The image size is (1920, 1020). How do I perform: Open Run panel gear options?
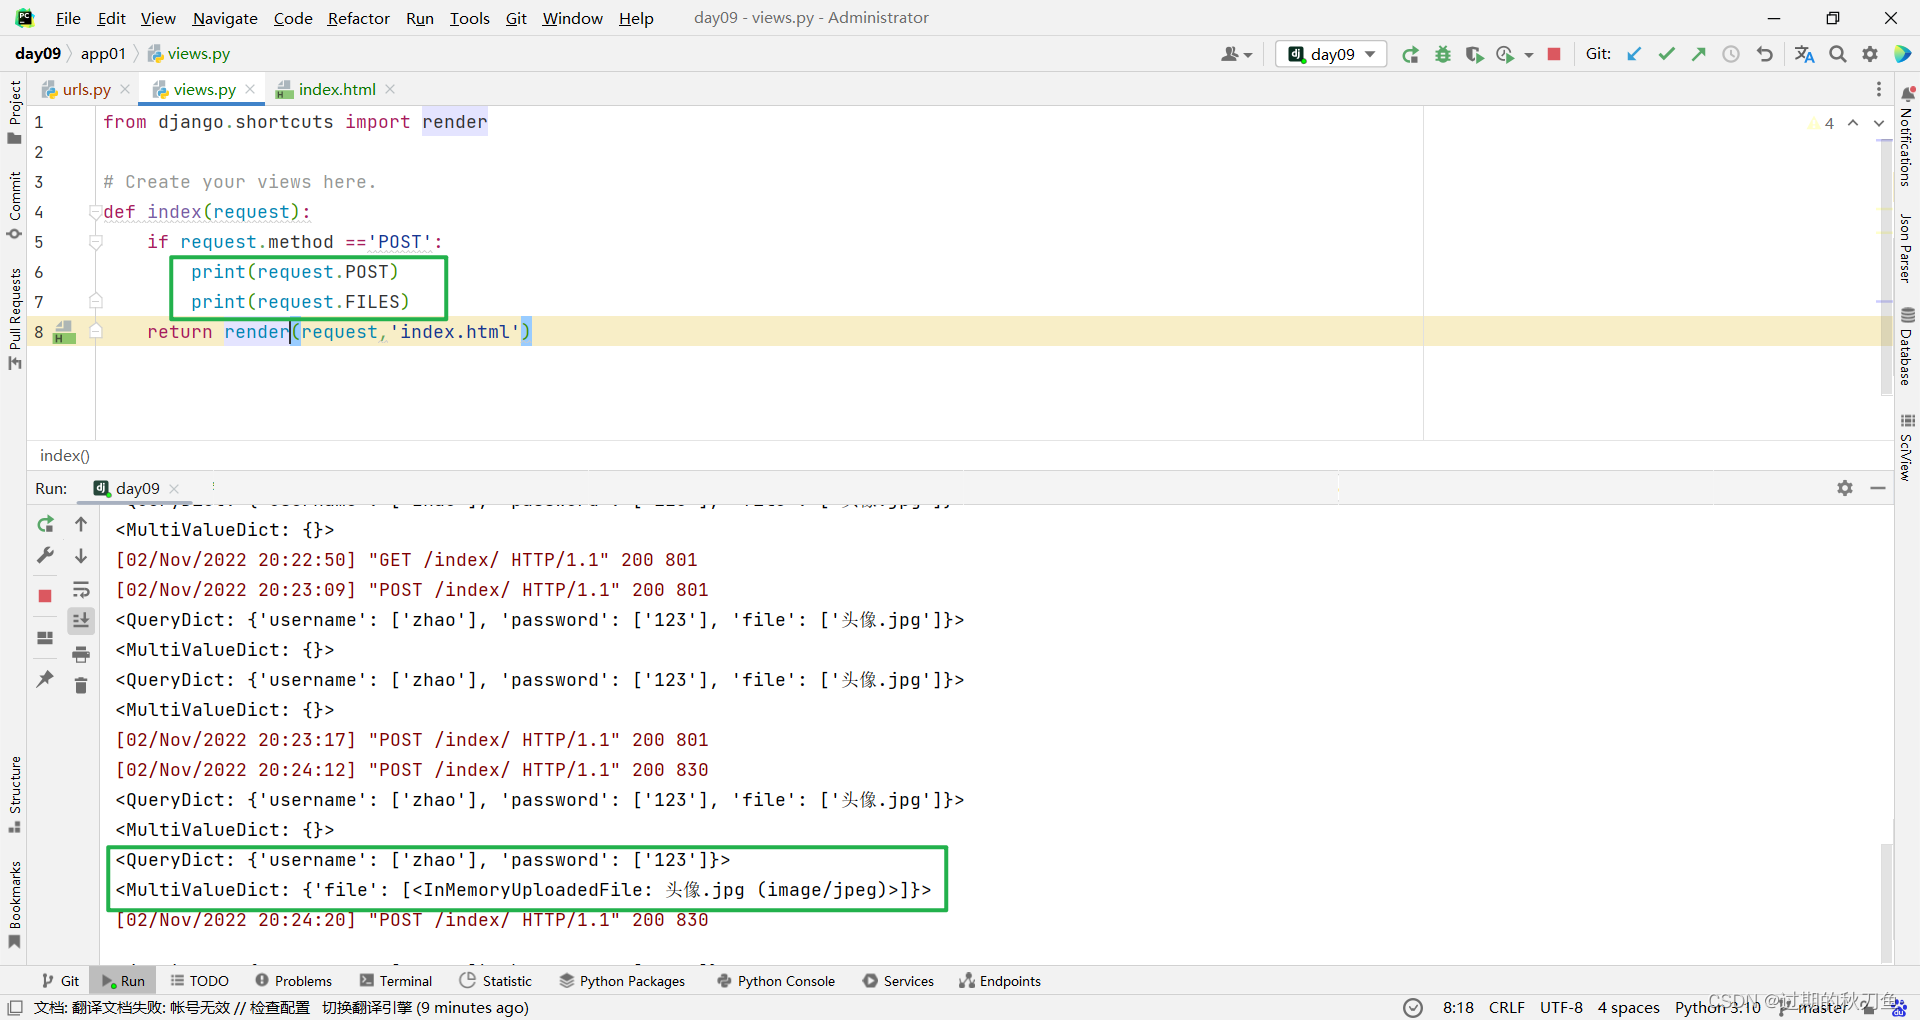[1845, 488]
